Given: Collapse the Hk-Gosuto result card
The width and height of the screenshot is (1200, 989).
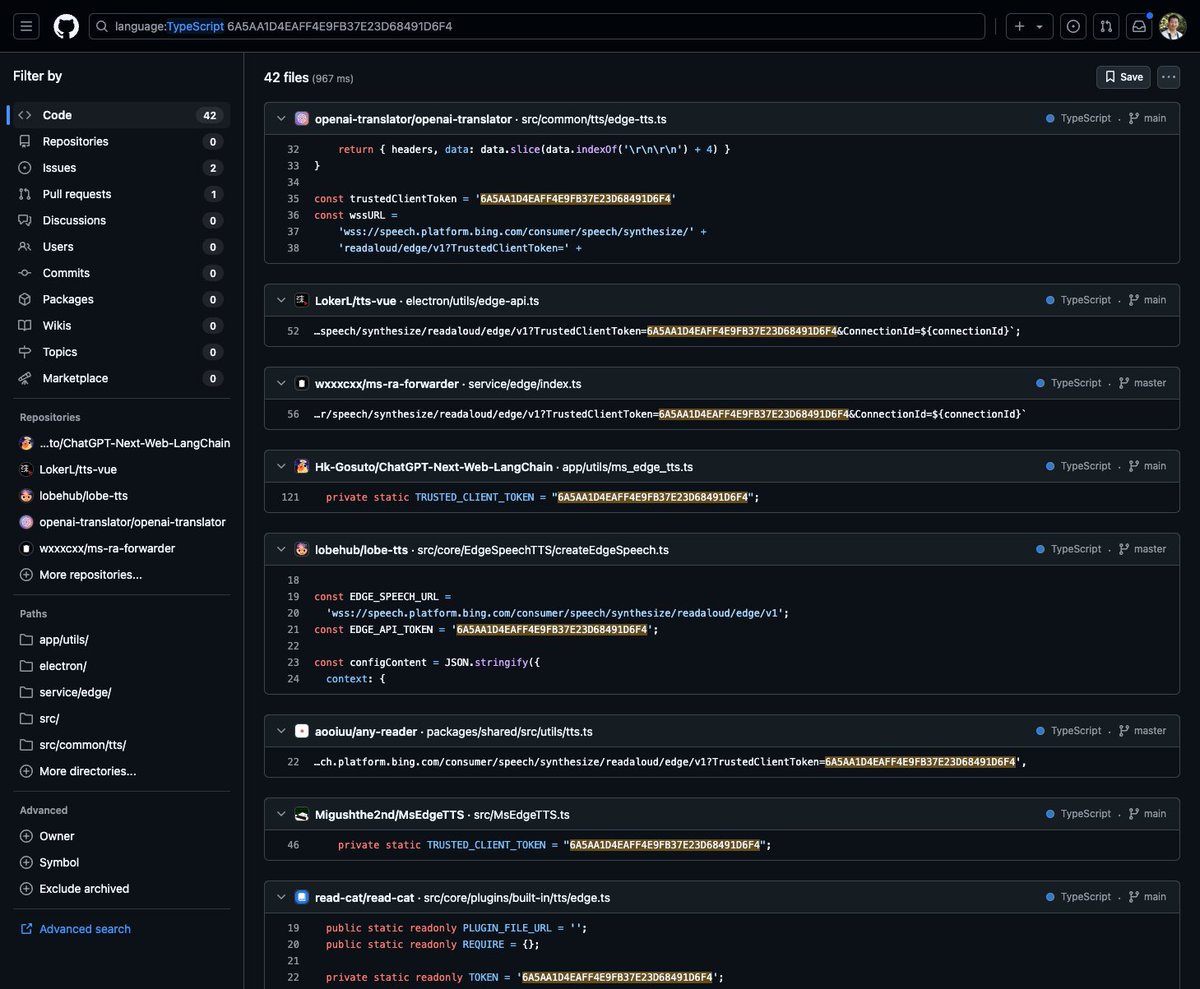Looking at the screenshot, I should 281,466.
